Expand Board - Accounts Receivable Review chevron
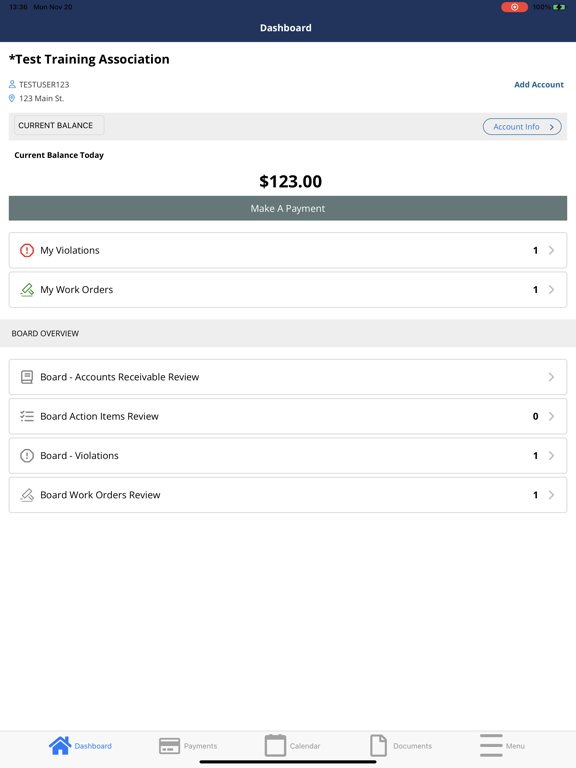This screenshot has width=576, height=768. 552,377
